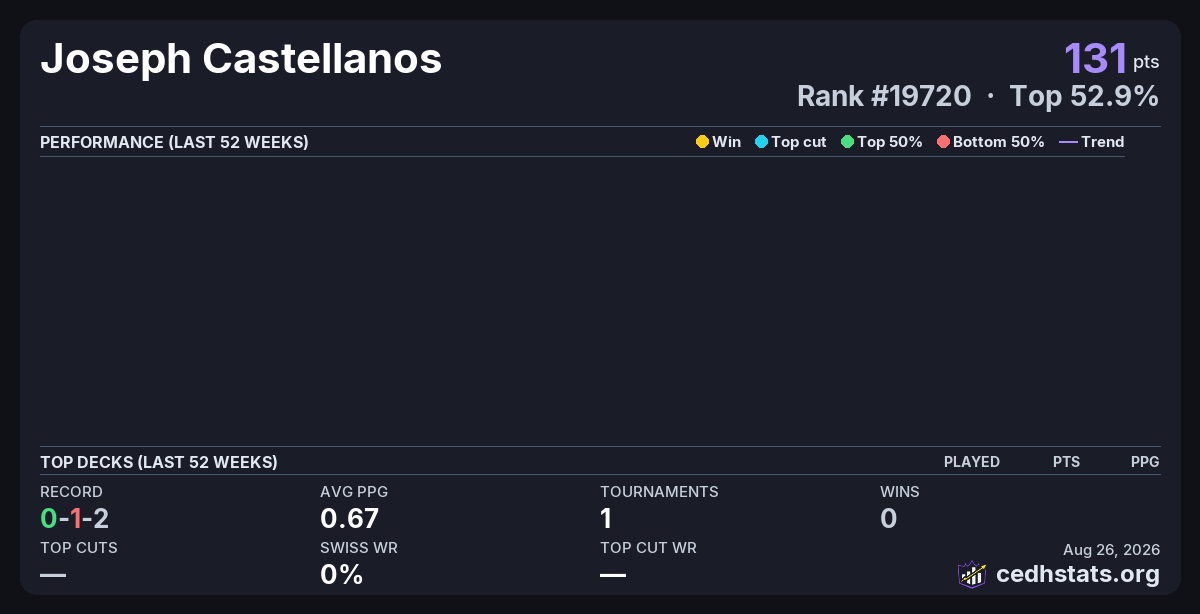Screen dimensions: 1200x614
Task: Click the 131 pts score
Action: [1112, 59]
